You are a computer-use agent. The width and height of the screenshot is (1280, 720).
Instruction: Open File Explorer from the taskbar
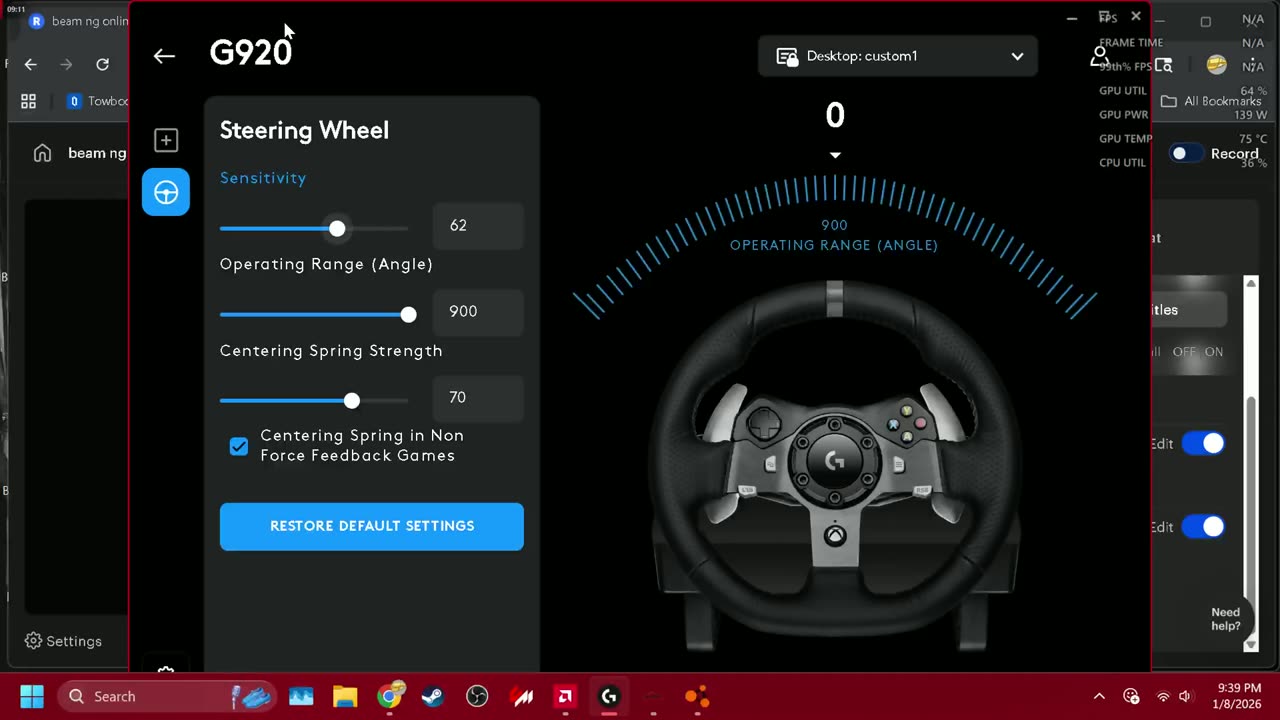tap(345, 696)
